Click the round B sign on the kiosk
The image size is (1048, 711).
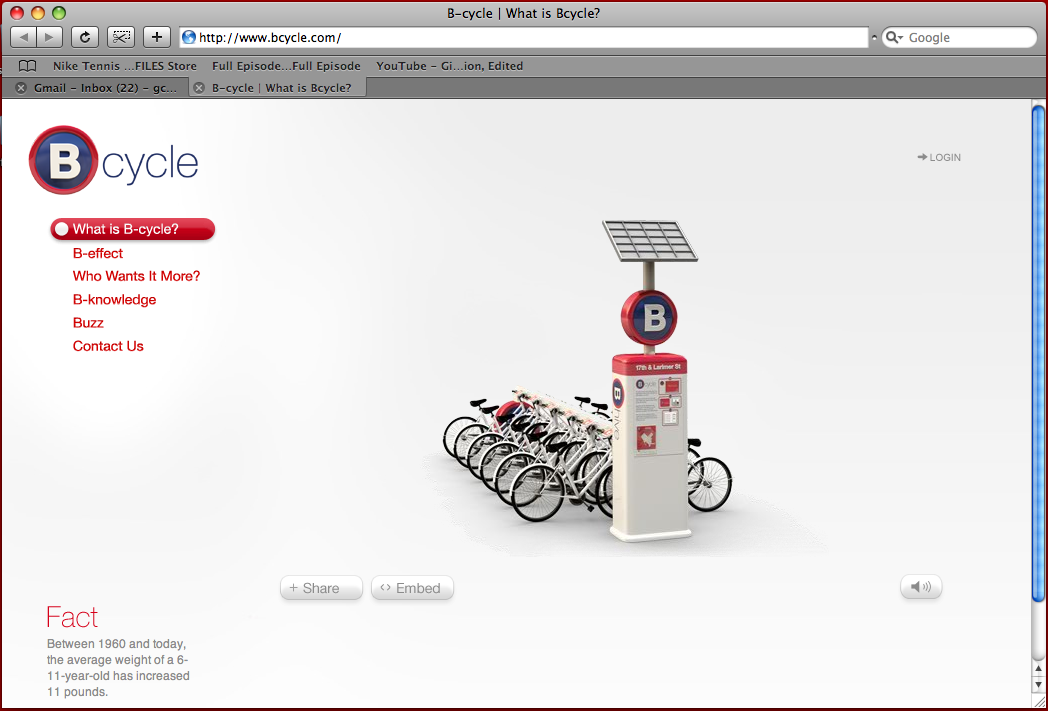(x=649, y=317)
